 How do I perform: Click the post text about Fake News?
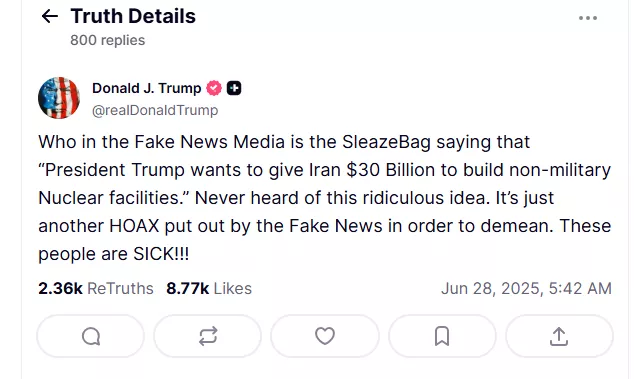[324, 198]
